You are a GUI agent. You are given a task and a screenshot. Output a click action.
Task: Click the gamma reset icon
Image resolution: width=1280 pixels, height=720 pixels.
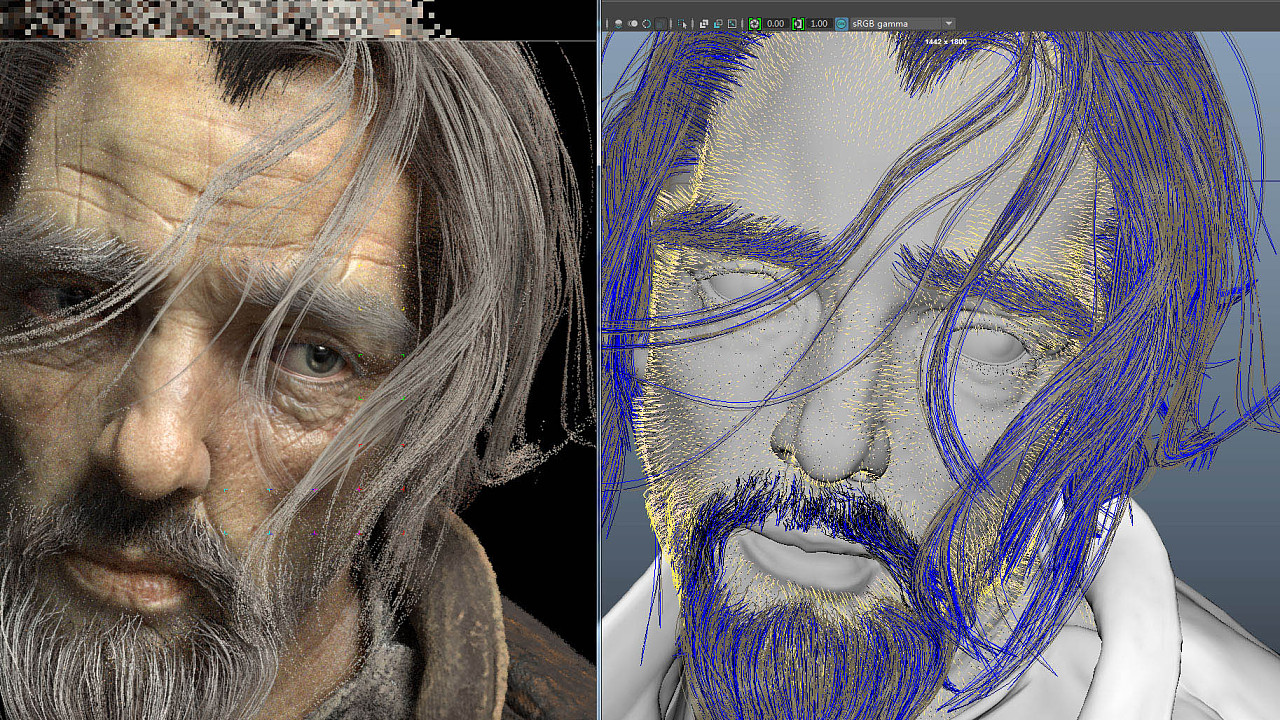[x=798, y=23]
